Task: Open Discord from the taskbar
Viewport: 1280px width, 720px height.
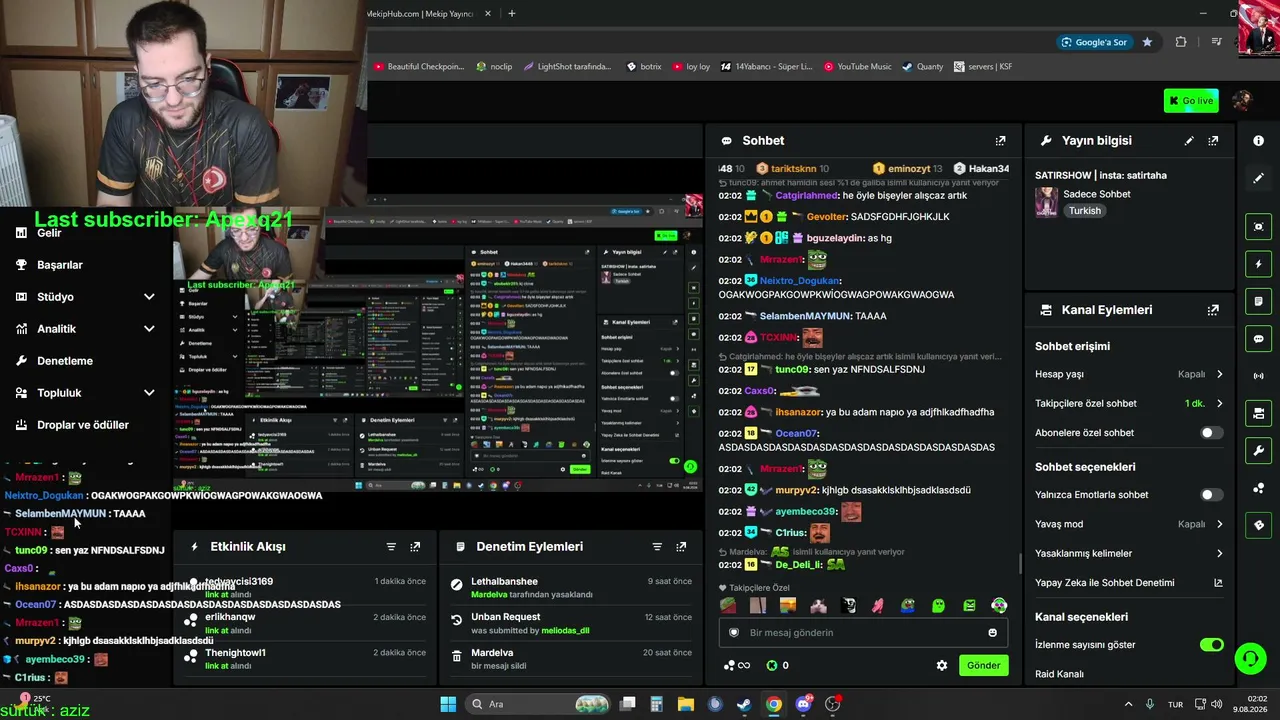Action: [x=804, y=704]
